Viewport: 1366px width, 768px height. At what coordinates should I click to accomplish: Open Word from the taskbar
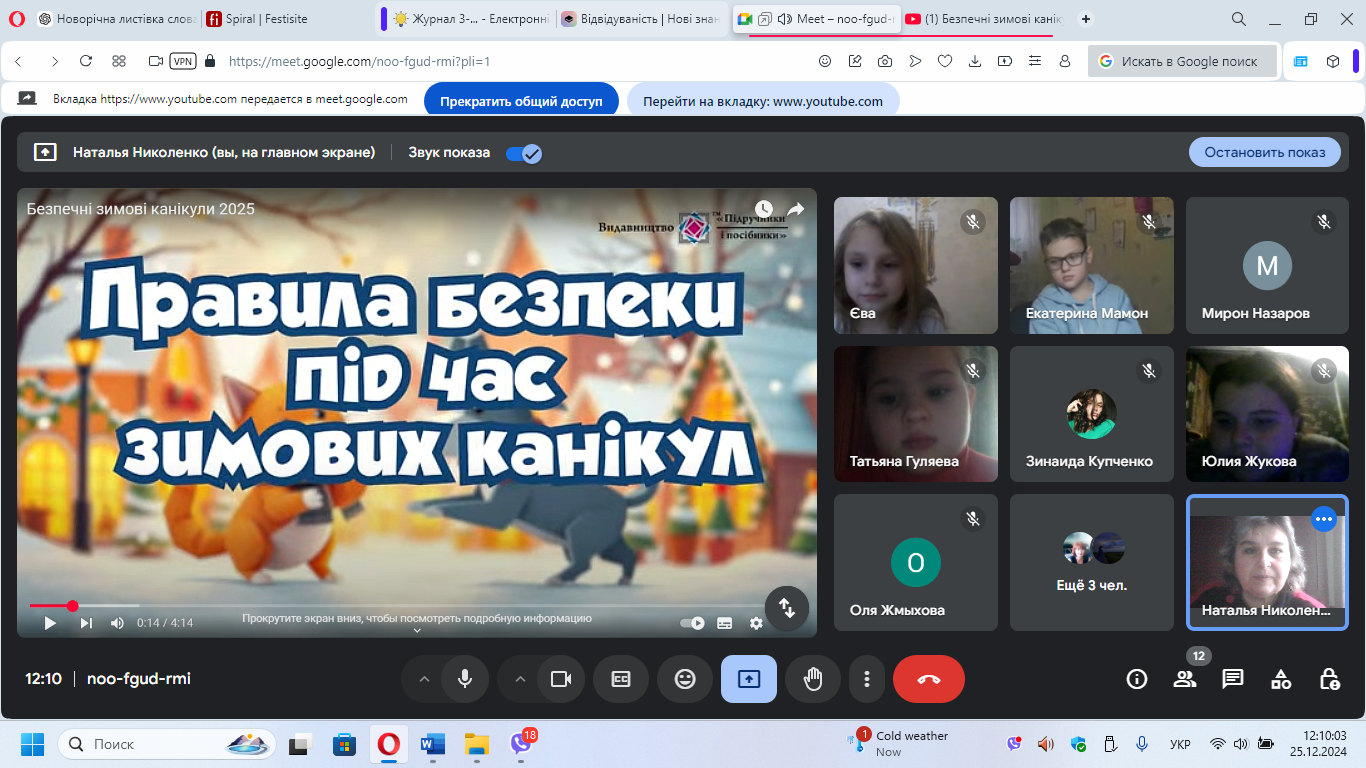click(x=433, y=744)
